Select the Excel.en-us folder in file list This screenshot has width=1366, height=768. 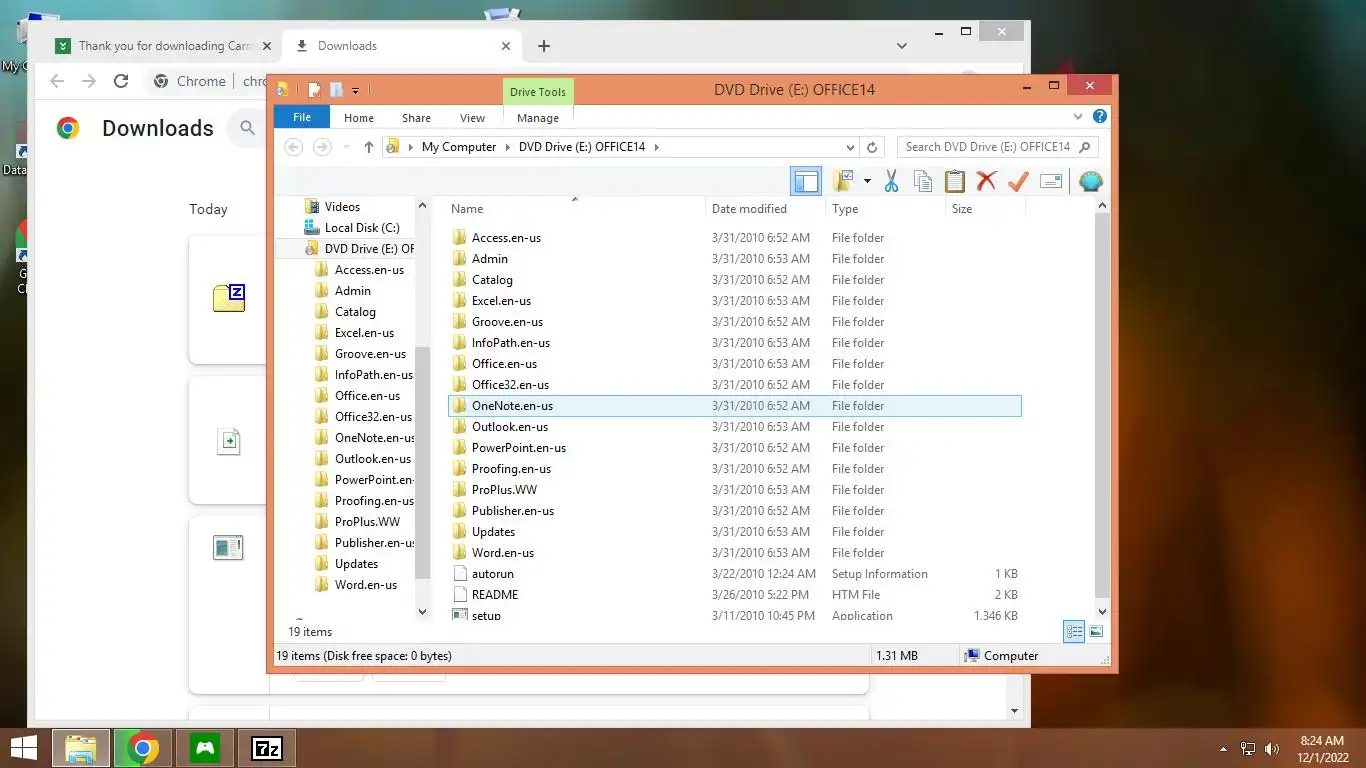point(501,301)
